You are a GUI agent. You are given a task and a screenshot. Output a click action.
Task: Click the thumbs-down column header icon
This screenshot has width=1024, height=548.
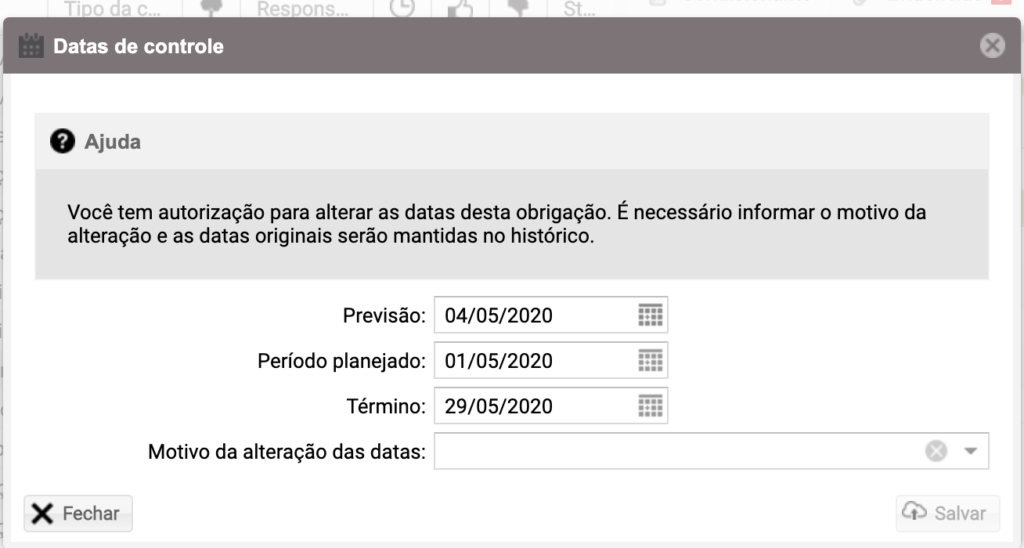[518, 8]
